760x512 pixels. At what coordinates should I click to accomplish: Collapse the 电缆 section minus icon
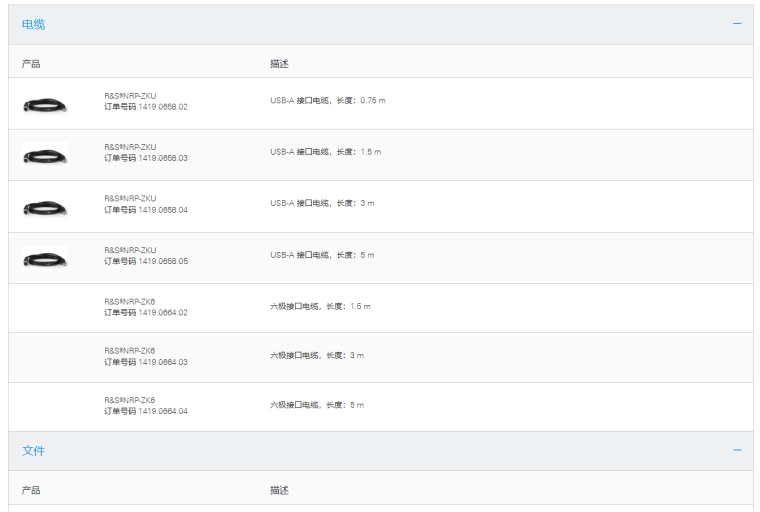[737, 24]
